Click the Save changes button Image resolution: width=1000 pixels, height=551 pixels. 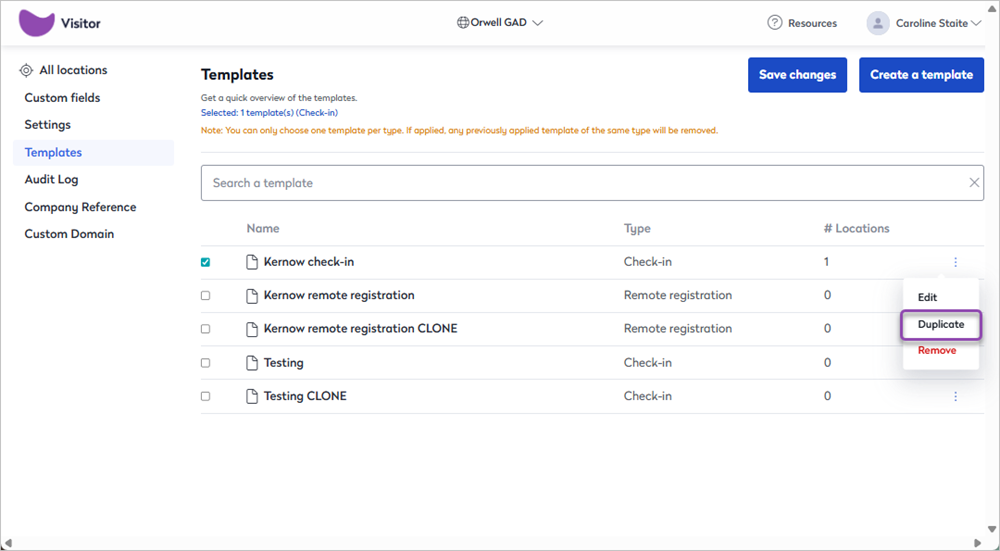(x=797, y=75)
